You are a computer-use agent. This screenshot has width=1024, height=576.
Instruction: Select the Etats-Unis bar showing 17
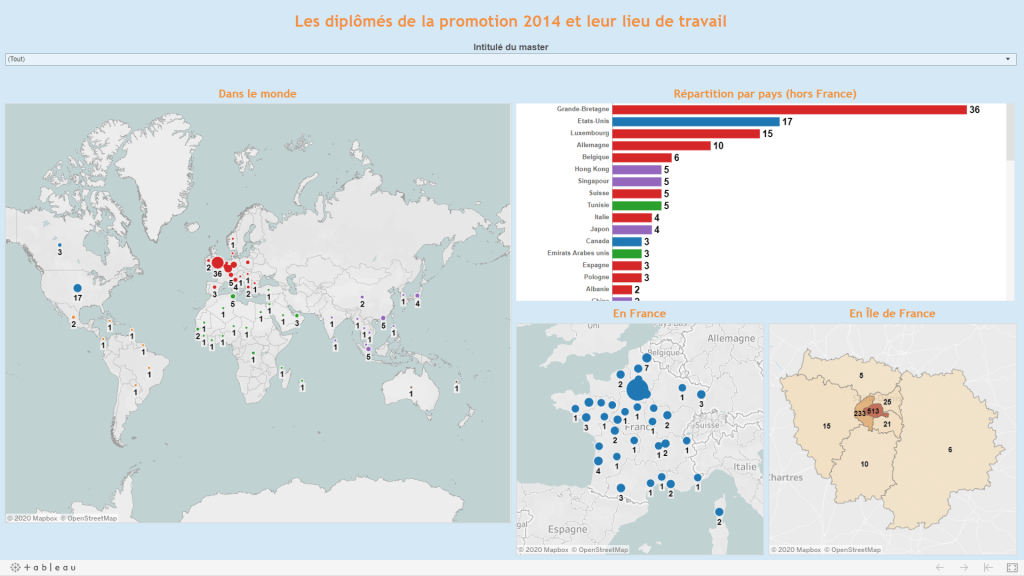(x=694, y=123)
